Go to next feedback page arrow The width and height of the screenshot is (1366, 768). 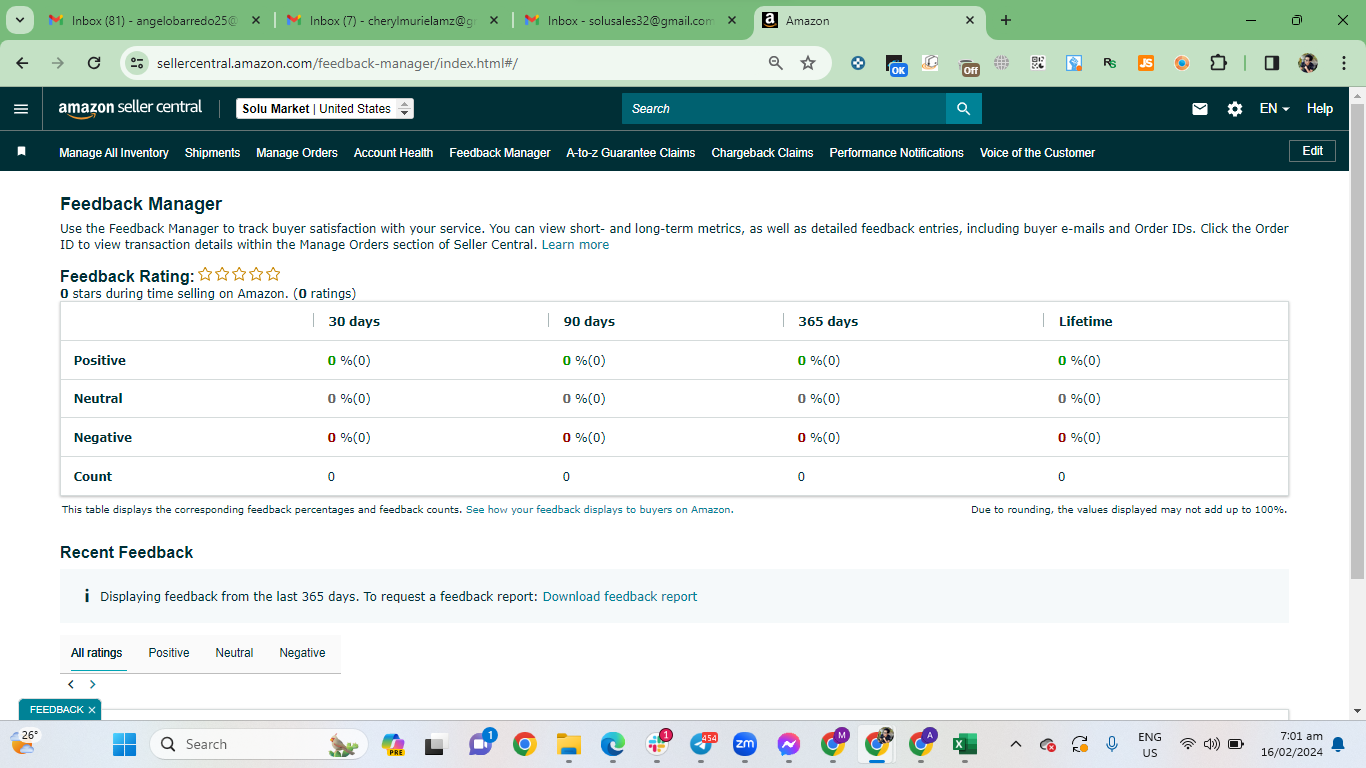(92, 685)
